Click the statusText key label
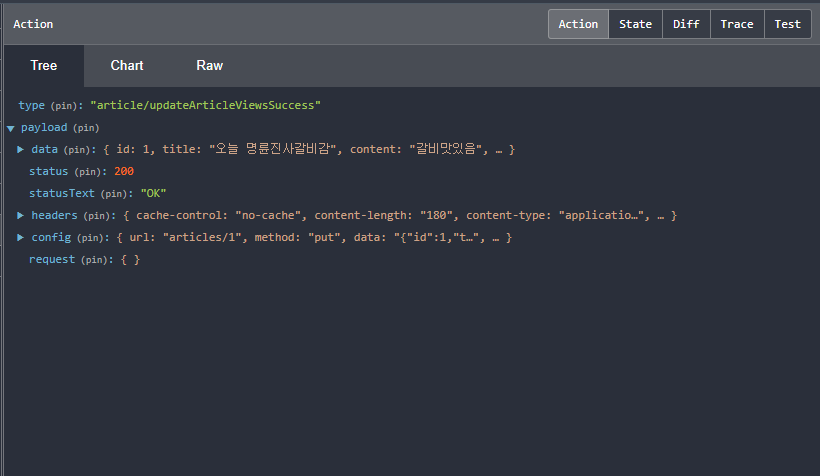This screenshot has width=820, height=476. coord(62,194)
